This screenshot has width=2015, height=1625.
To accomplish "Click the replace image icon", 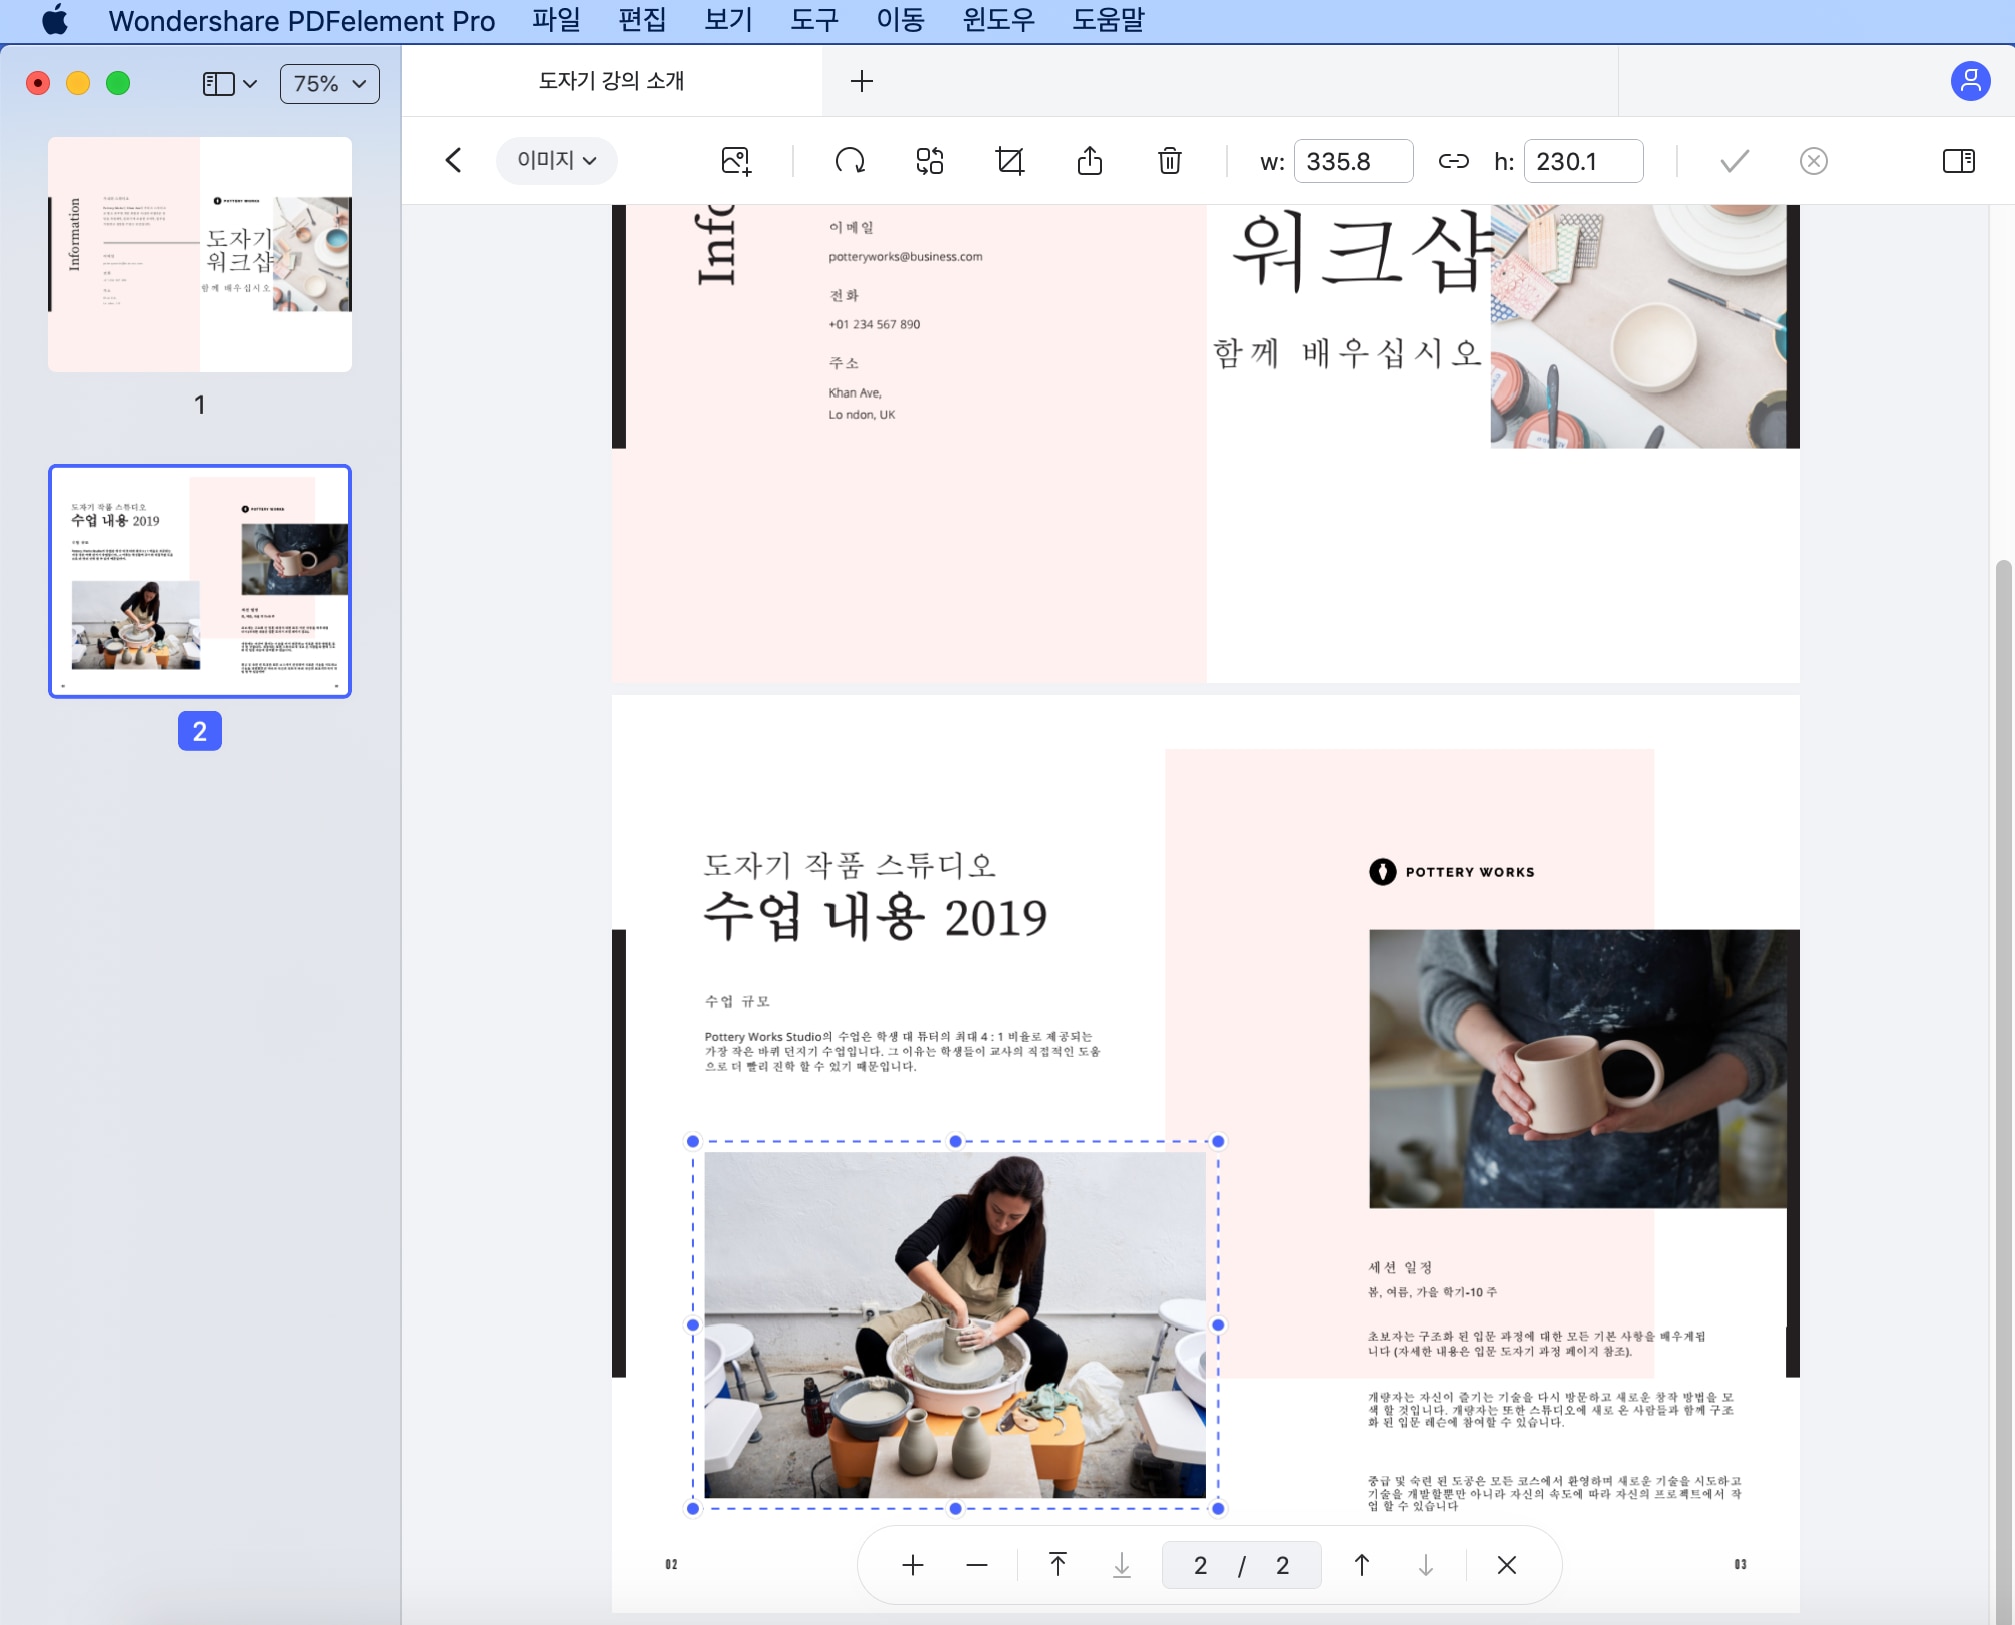I will pos(930,161).
